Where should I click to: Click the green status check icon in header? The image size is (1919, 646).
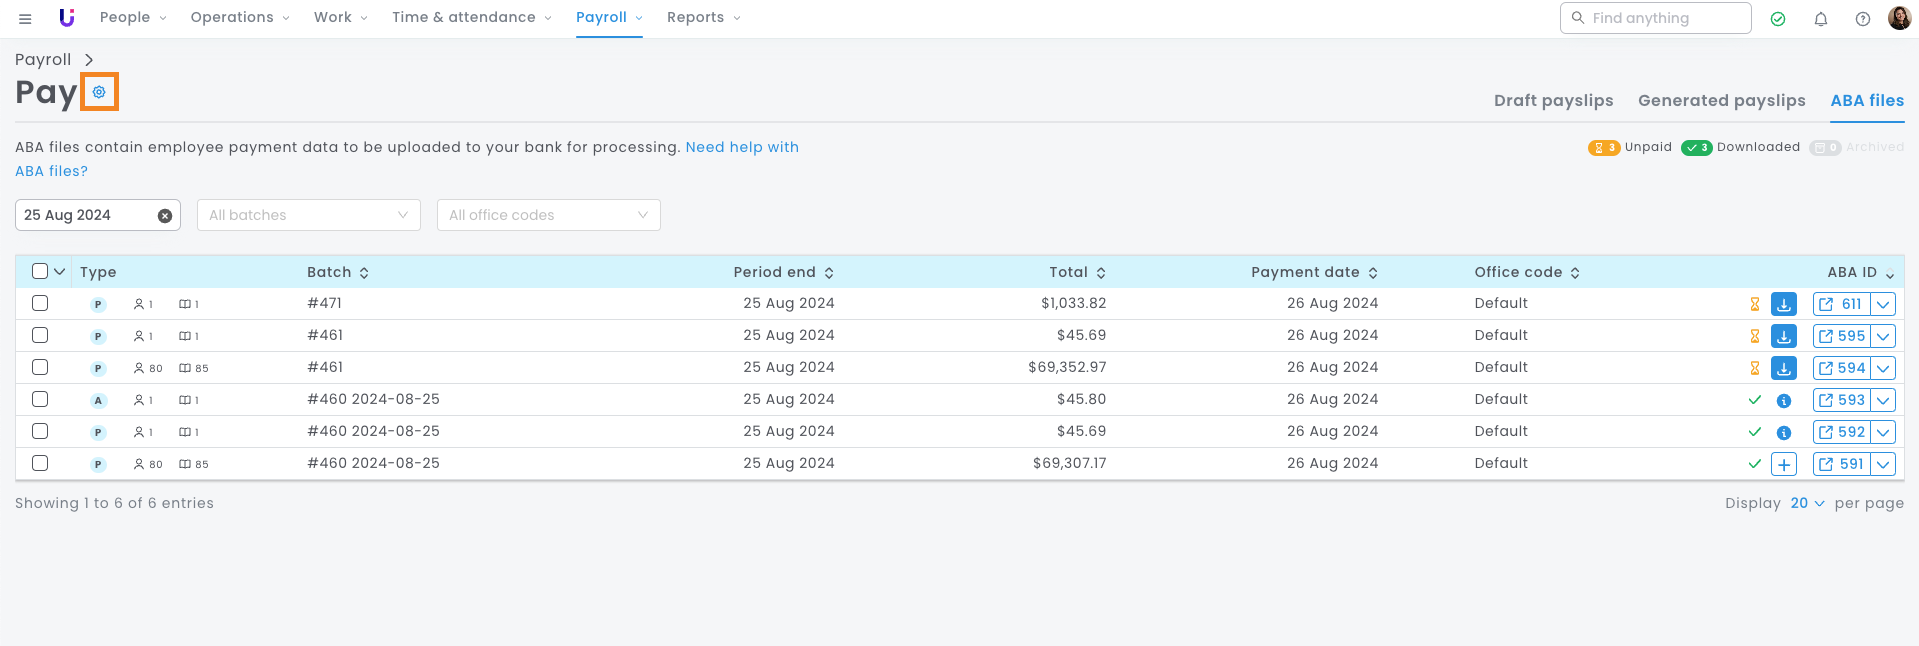1778,19
